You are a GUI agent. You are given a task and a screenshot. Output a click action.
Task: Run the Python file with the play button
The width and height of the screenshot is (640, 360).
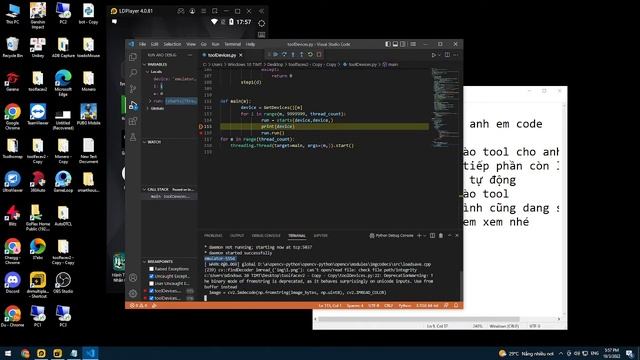[x=433, y=55]
